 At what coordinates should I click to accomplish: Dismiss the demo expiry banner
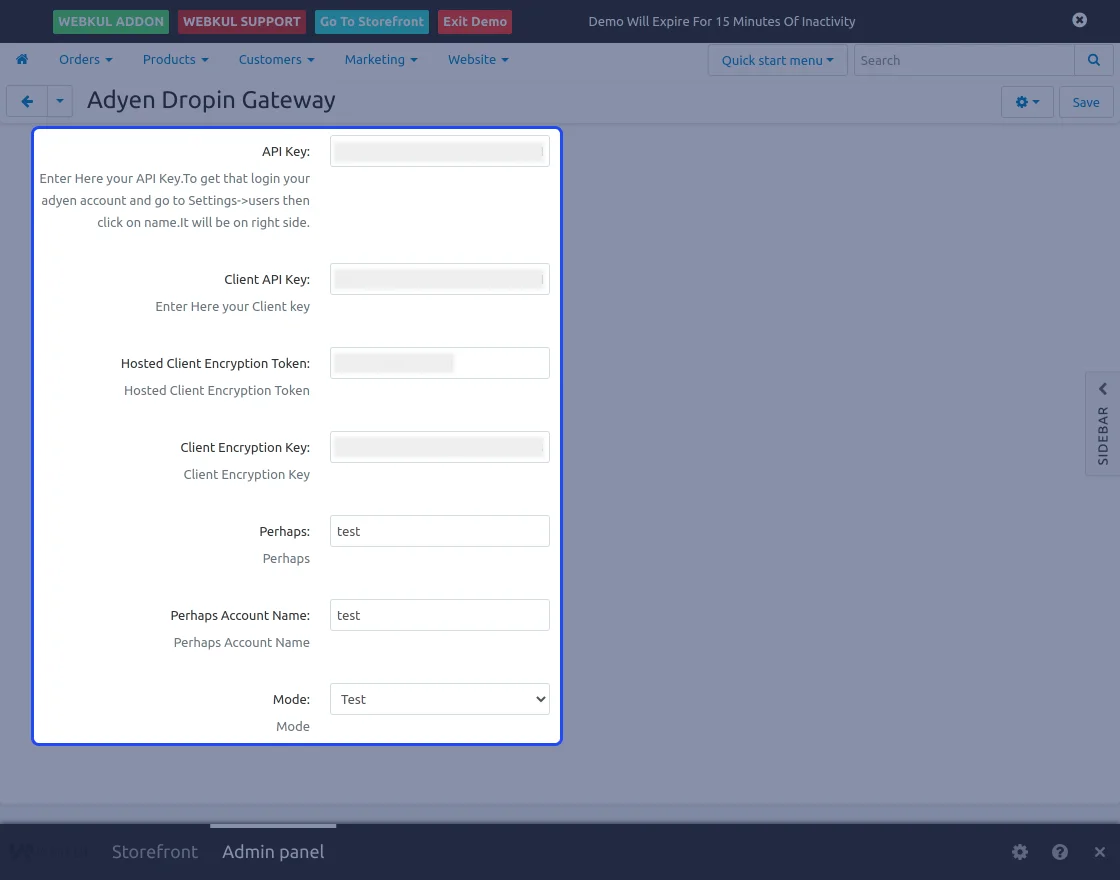[x=1079, y=20]
